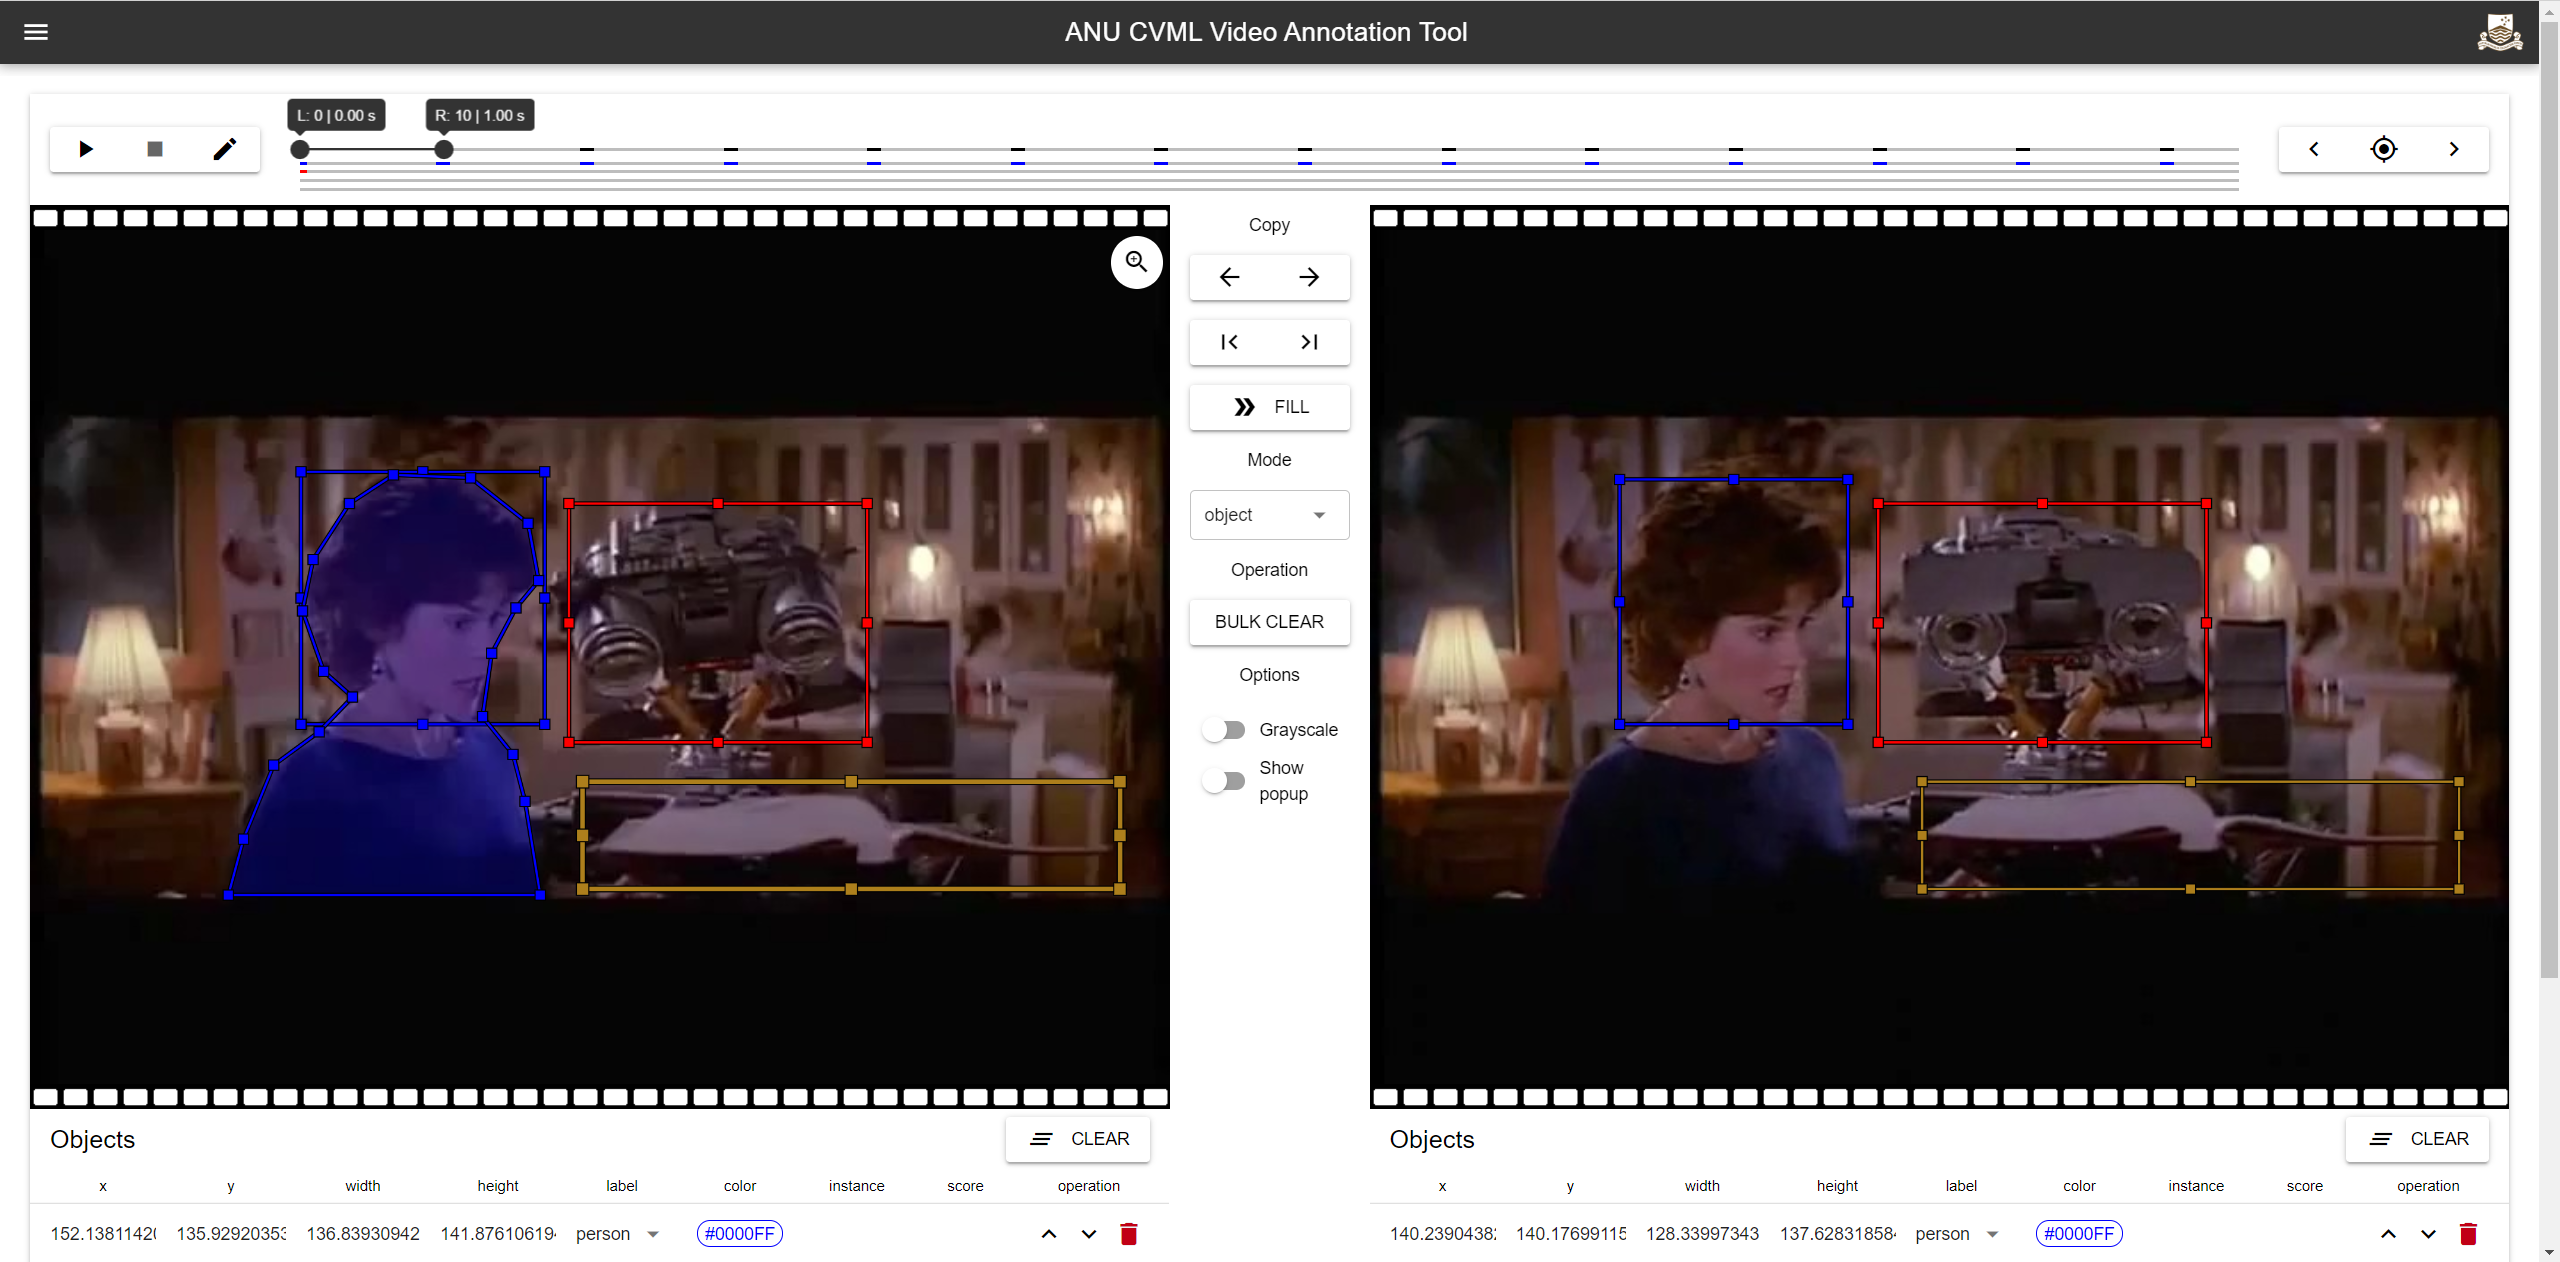Click the left object's x value 152.1381142
Viewport: 2560px width, 1262px height.
pyautogui.click(x=103, y=1234)
